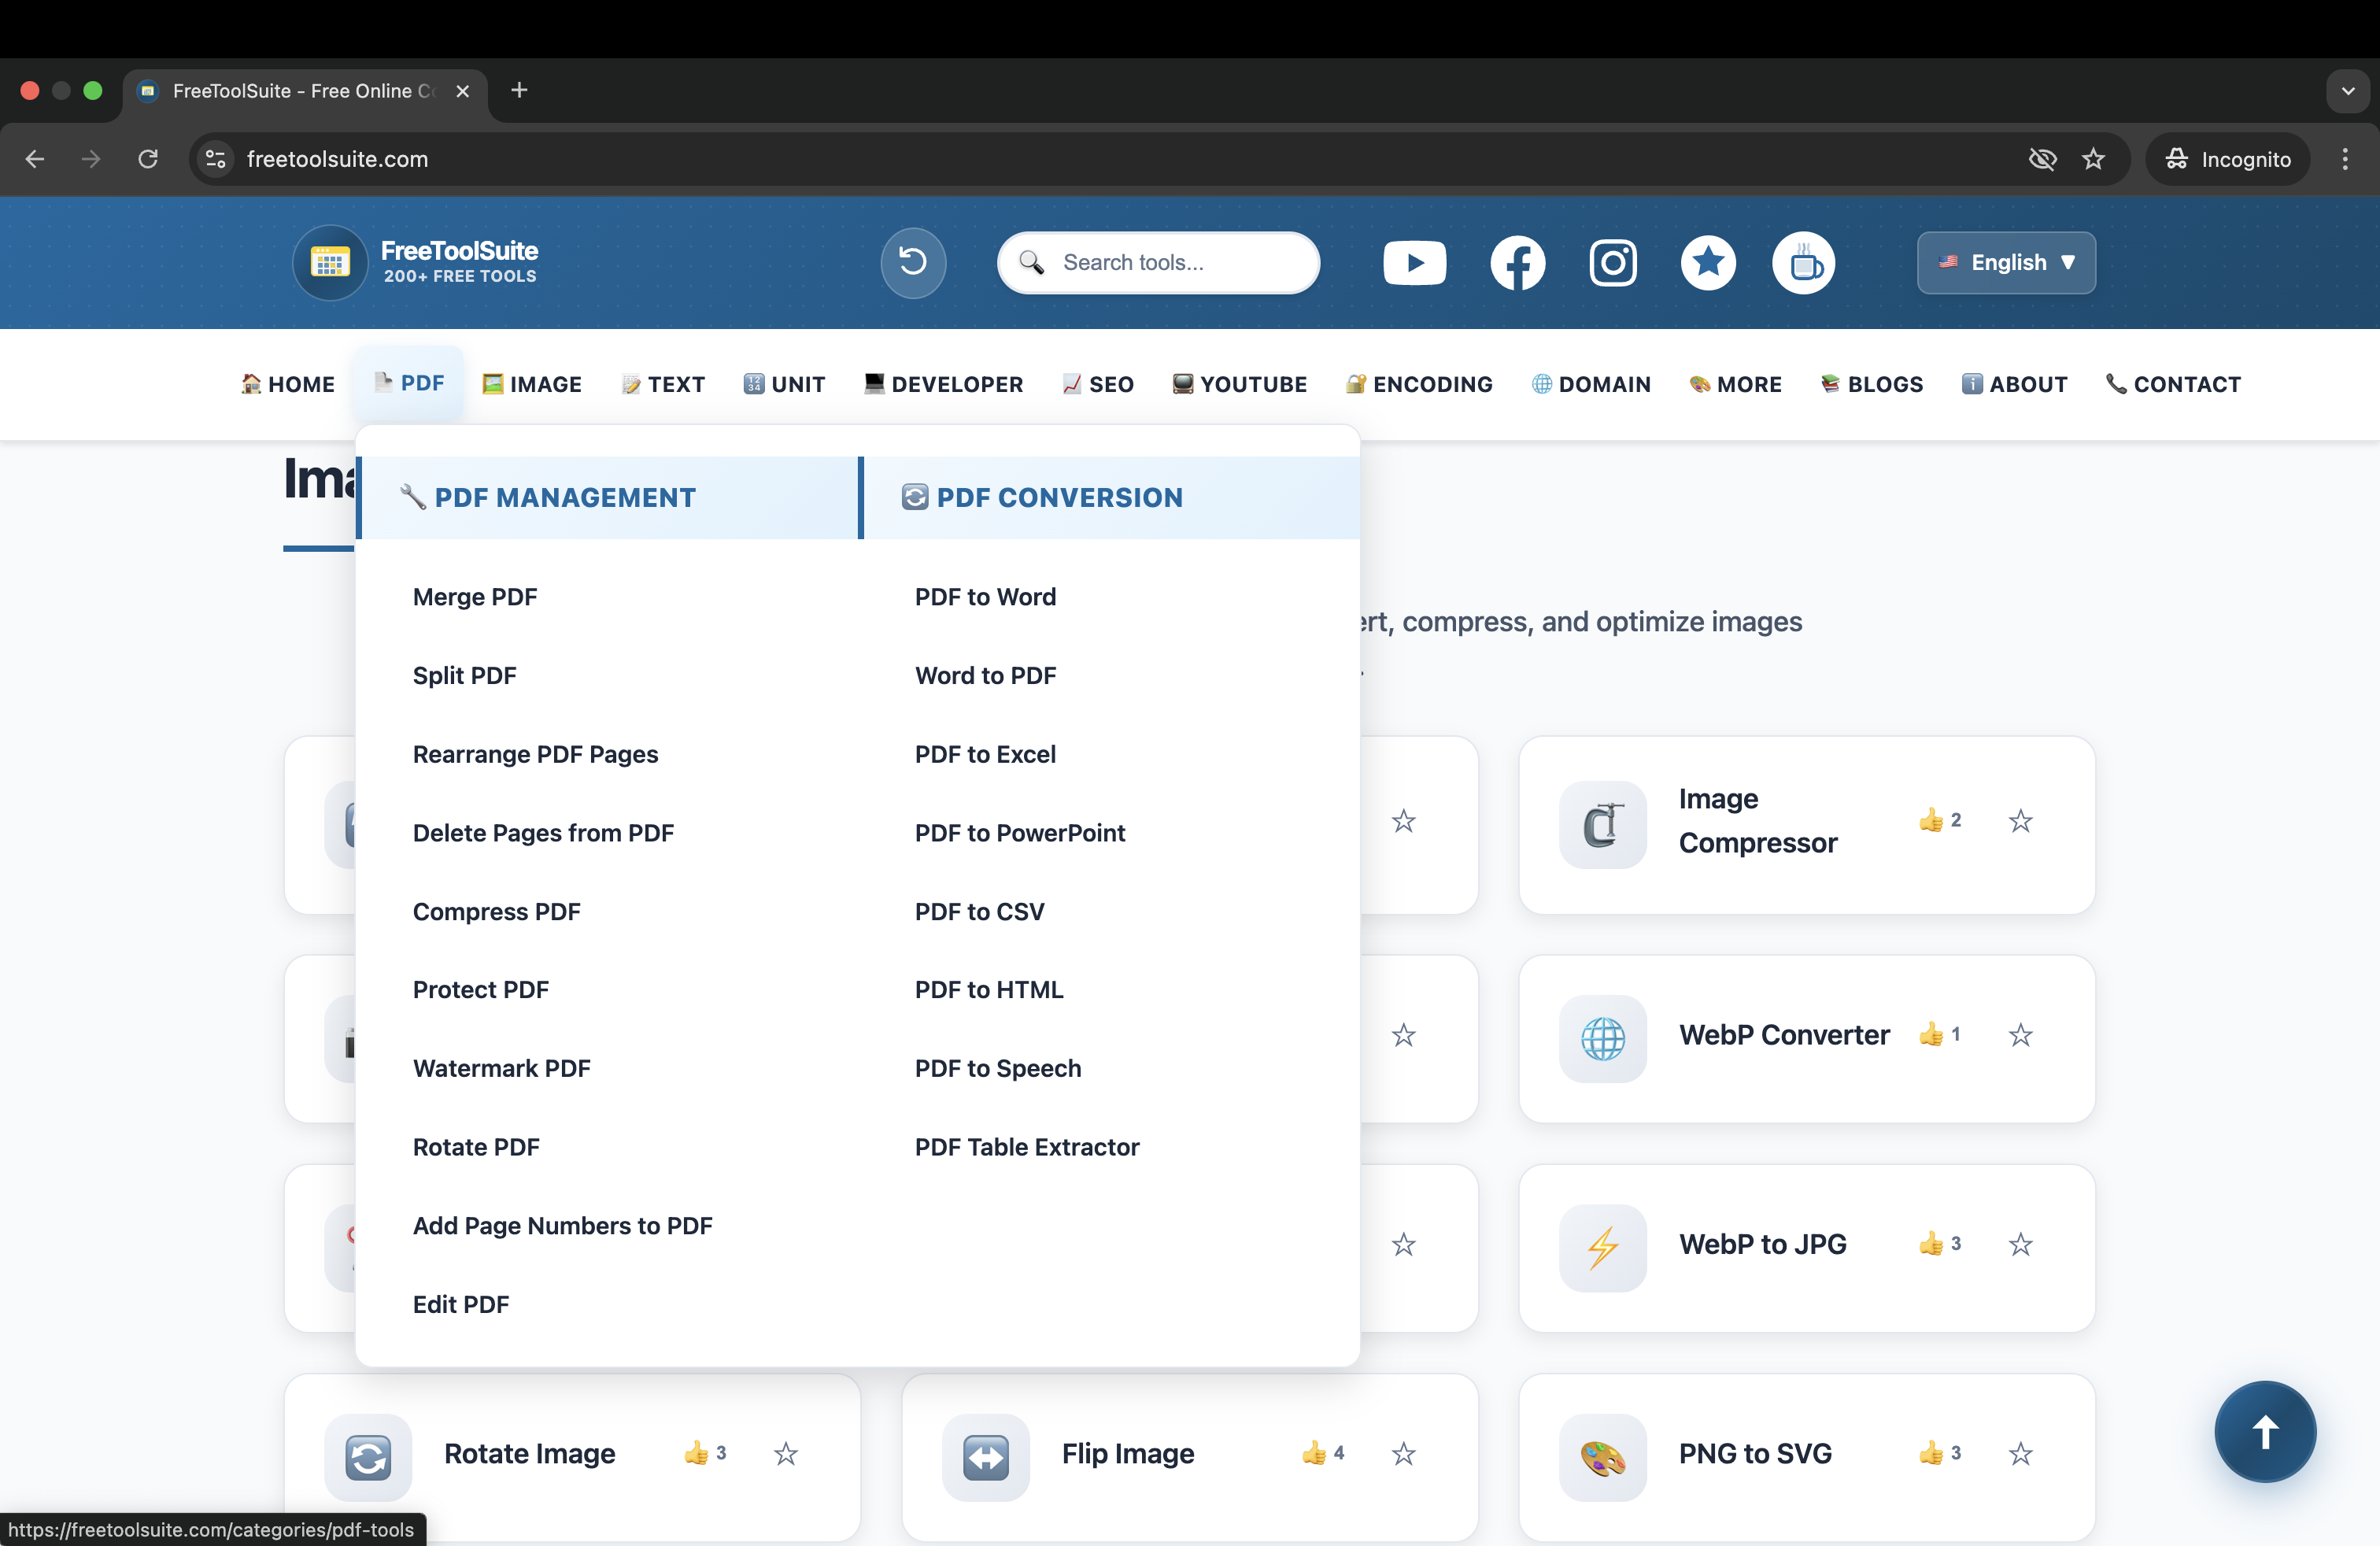Favorite the Image Compressor tool
2380x1546 pixels.
tap(2020, 821)
